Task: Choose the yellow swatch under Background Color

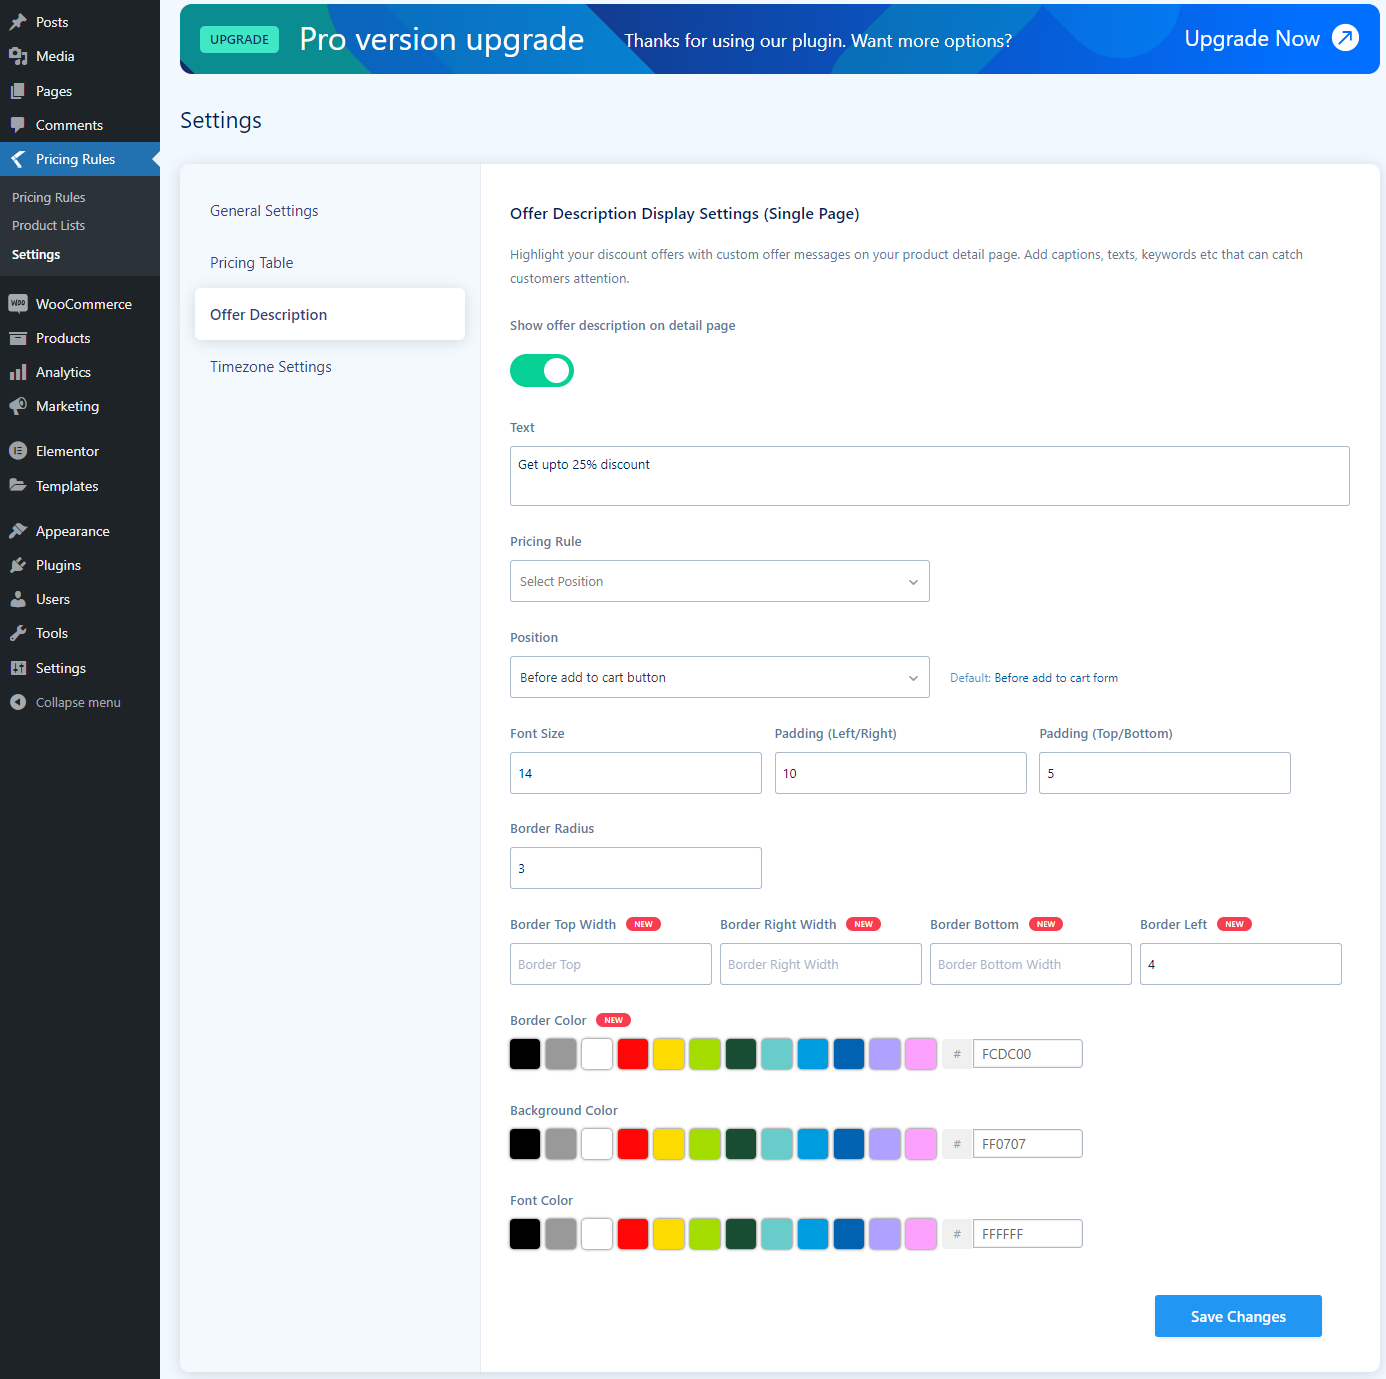Action: click(669, 1144)
